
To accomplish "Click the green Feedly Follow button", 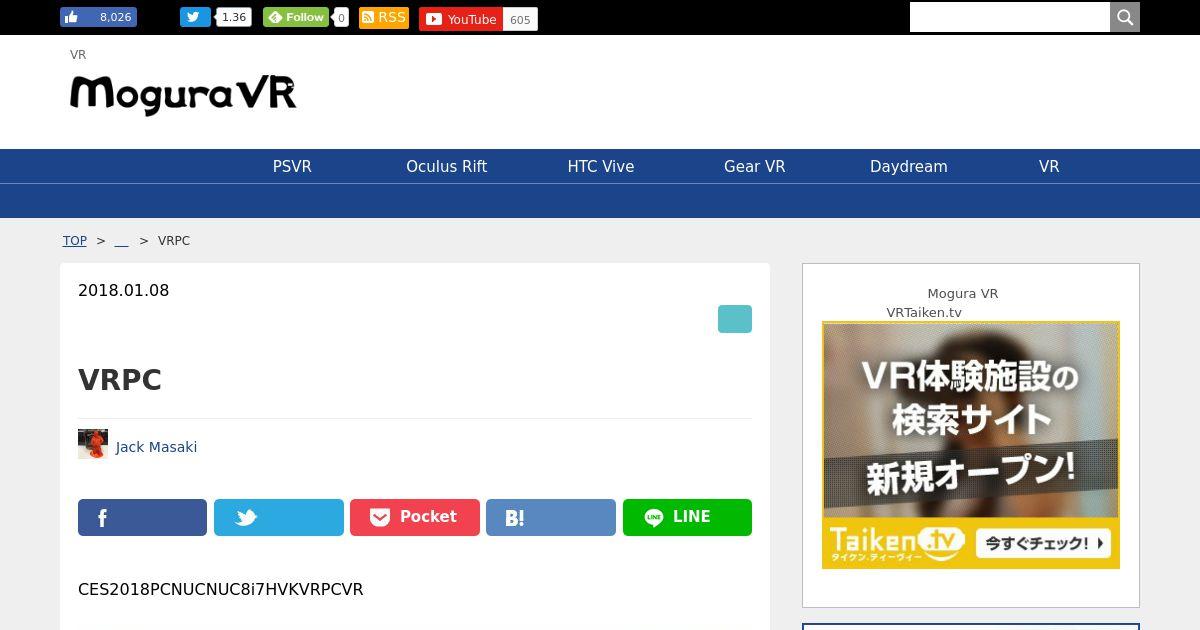I will click(x=296, y=17).
